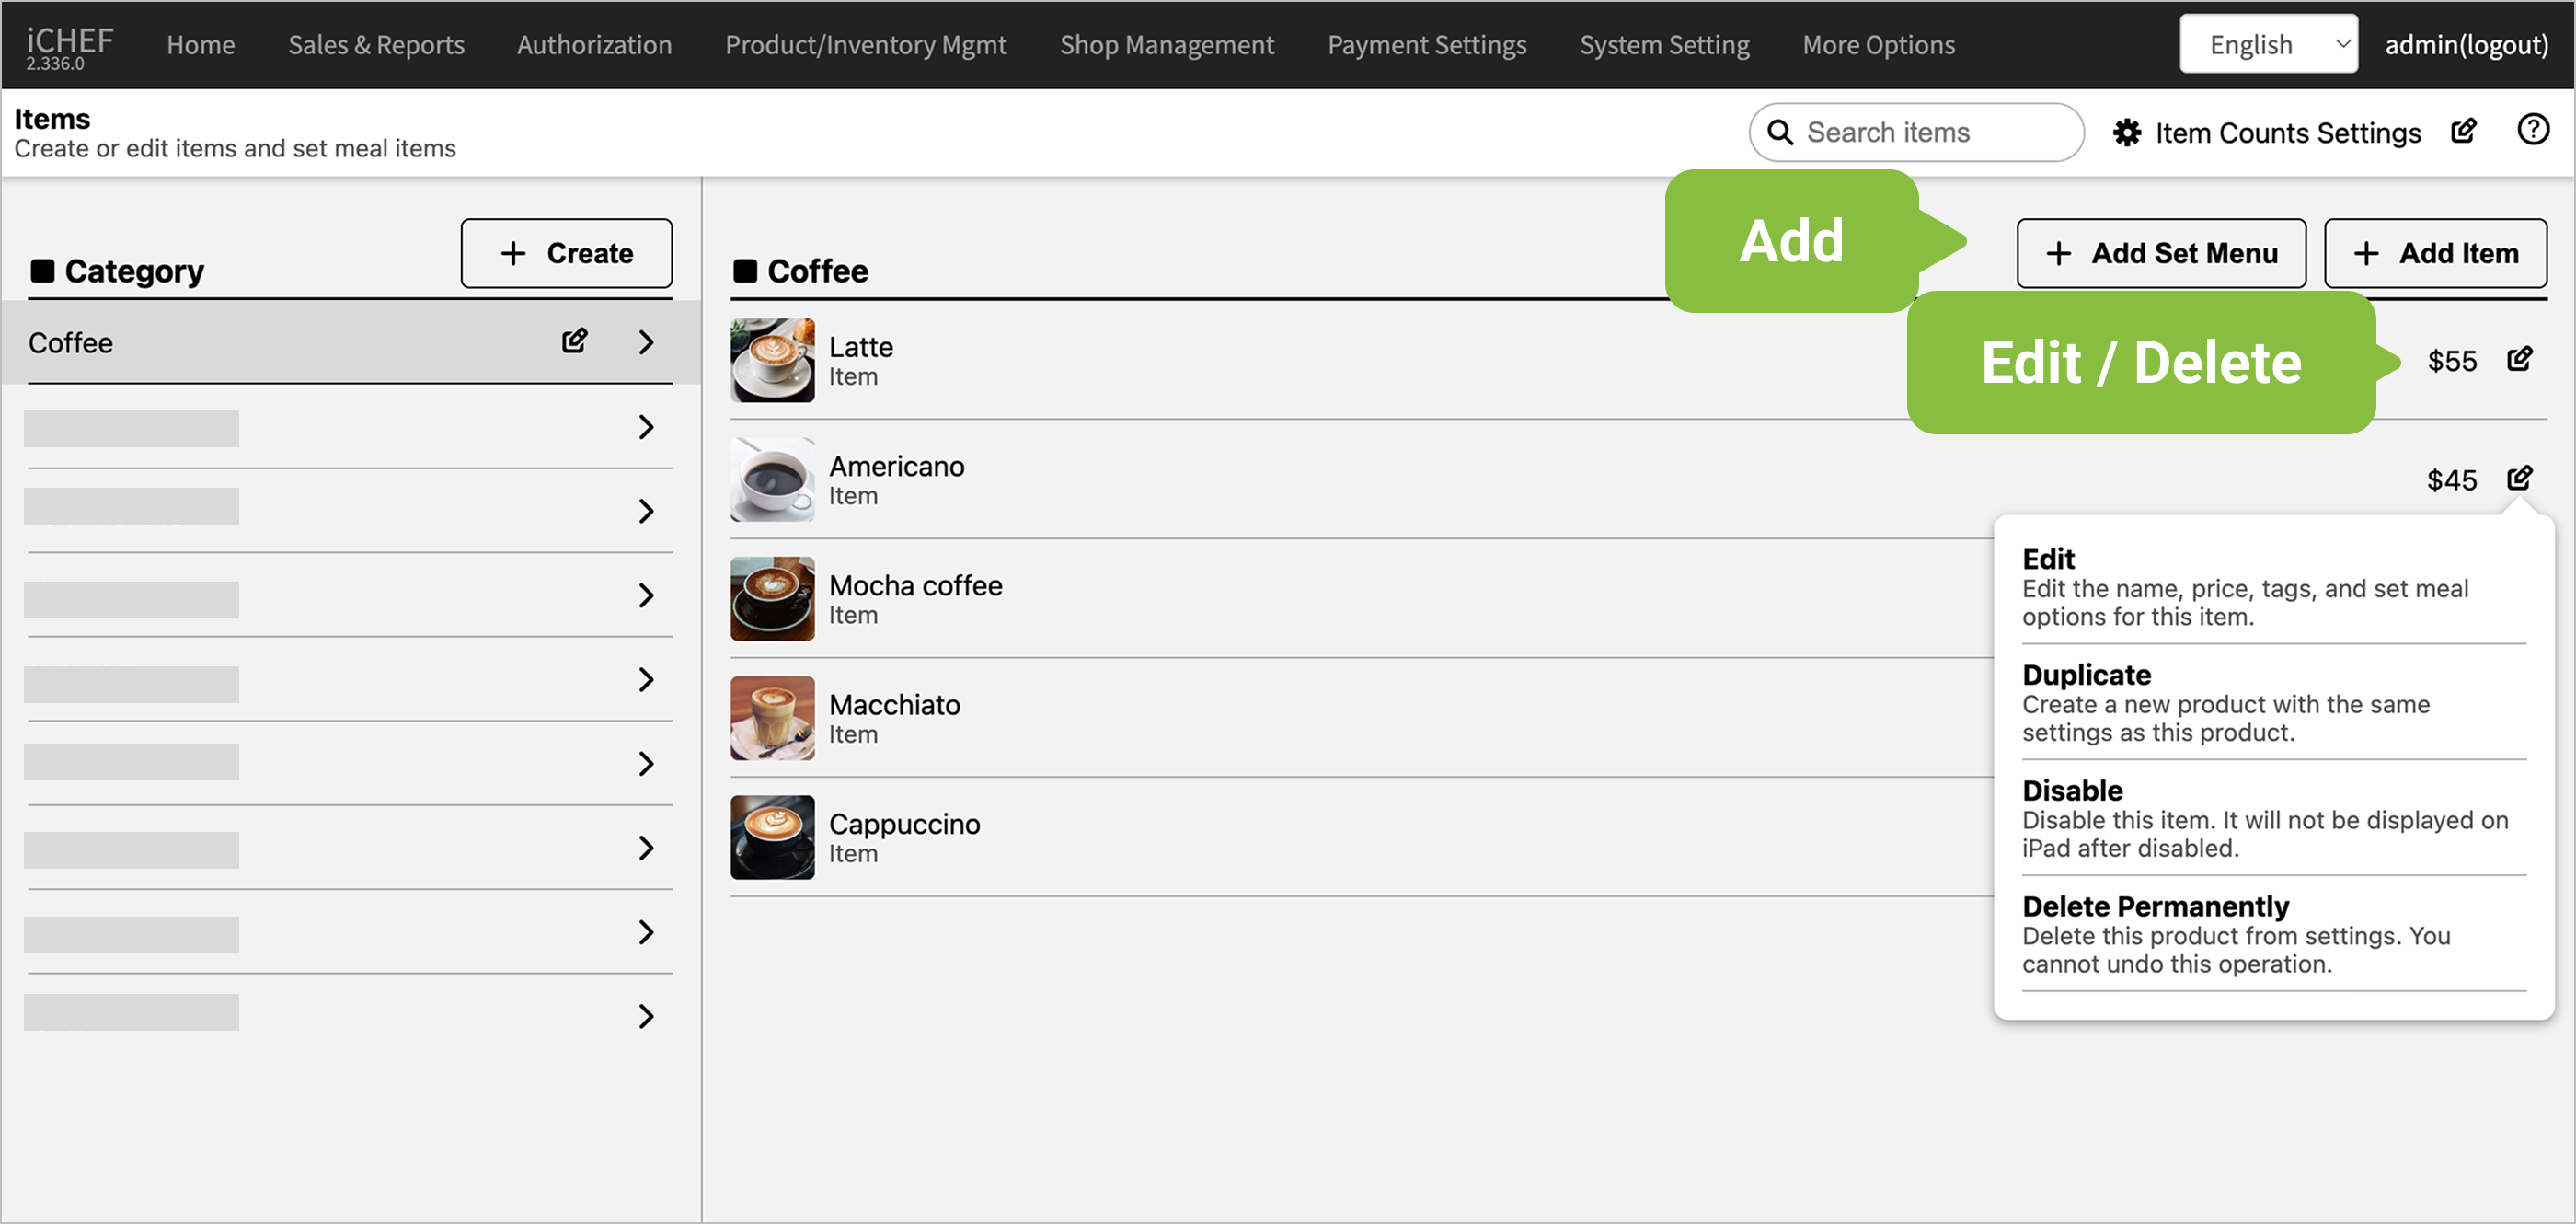This screenshot has width=2576, height=1224.
Task: Open the help question mark icon
Action: 2532,130
